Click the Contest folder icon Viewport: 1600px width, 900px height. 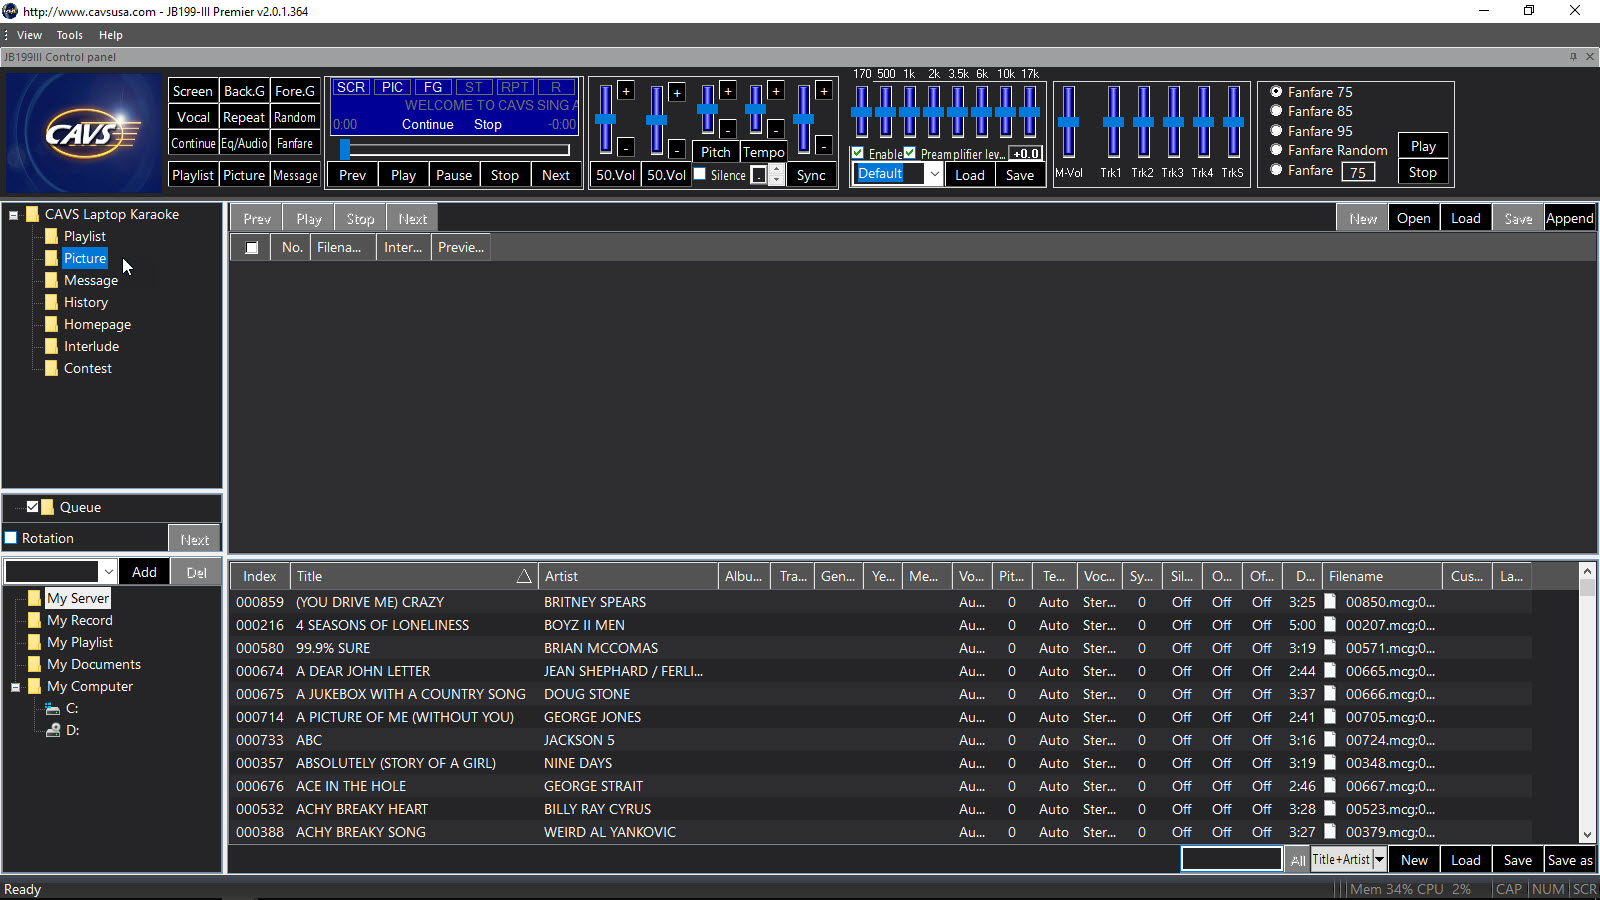click(x=52, y=368)
